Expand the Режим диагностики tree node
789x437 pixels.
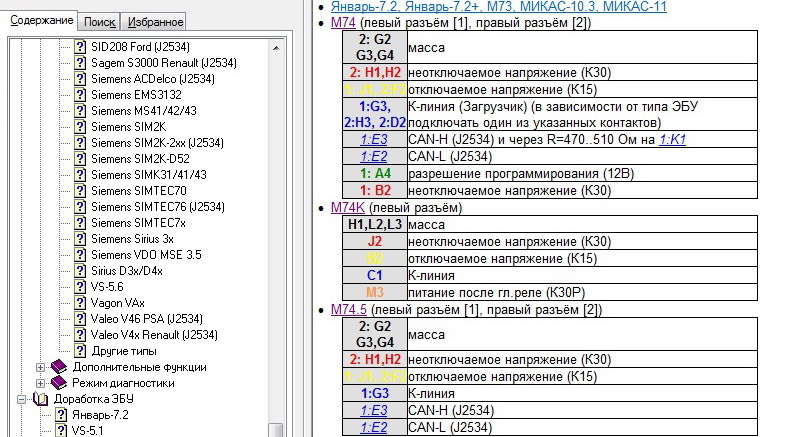point(40,384)
